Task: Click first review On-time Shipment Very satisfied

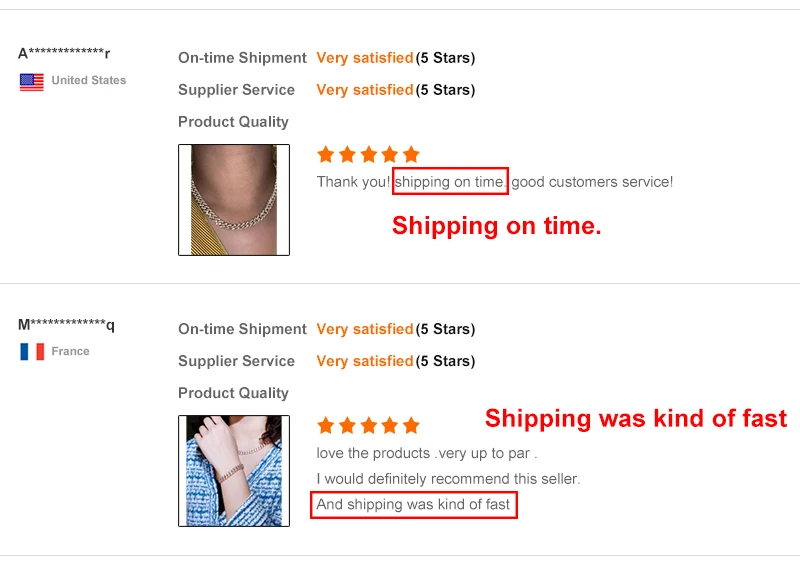Action: (364, 58)
